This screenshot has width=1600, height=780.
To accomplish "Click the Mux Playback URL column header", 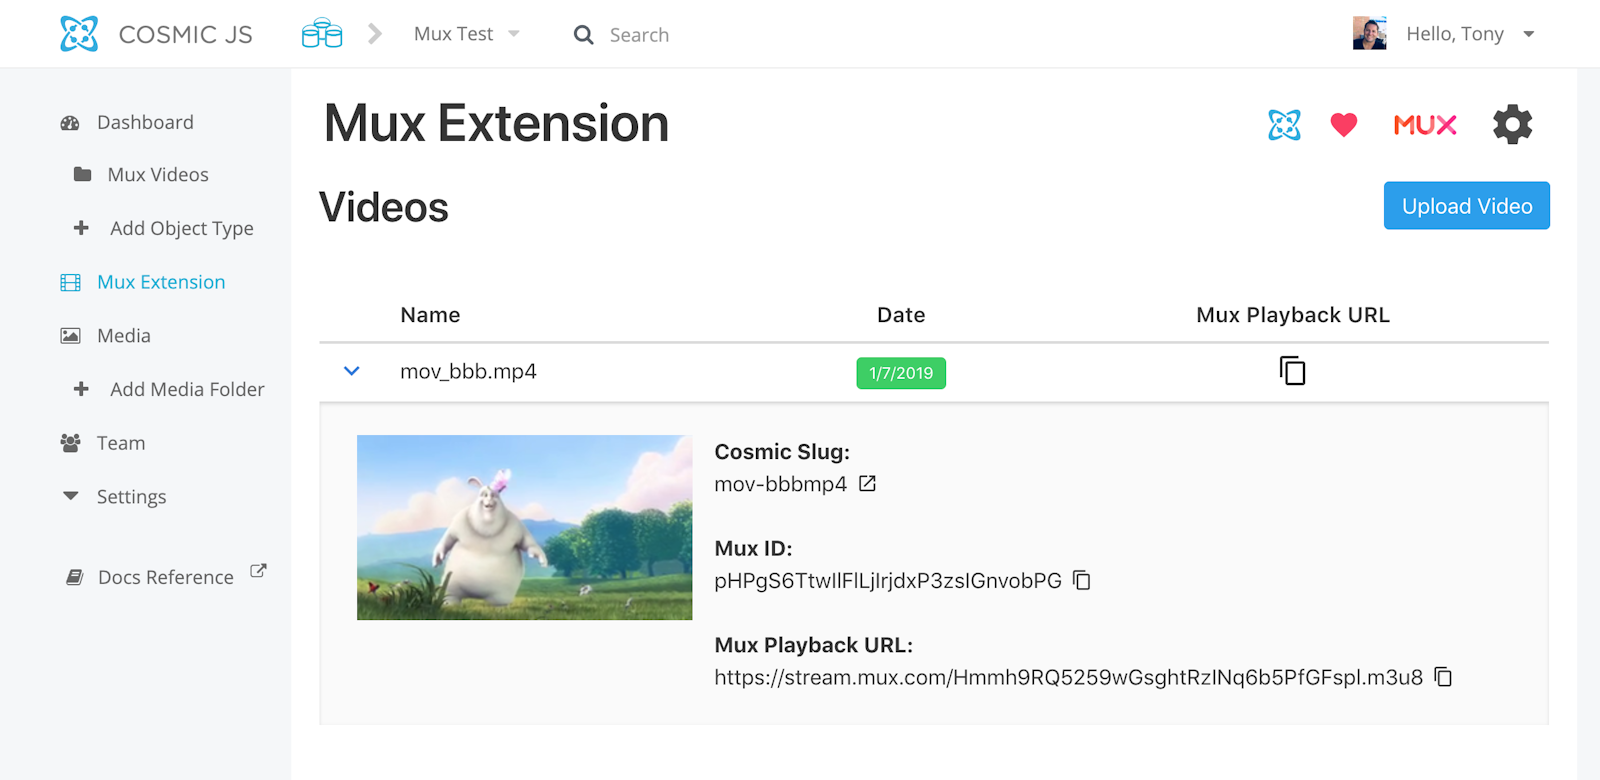I will click(1293, 315).
